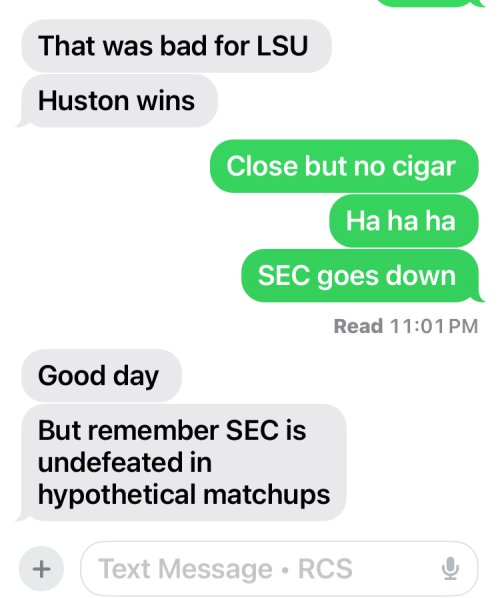The image size is (500, 598).
Task: Select the "Ha ha ha" sent message
Action: click(x=404, y=221)
